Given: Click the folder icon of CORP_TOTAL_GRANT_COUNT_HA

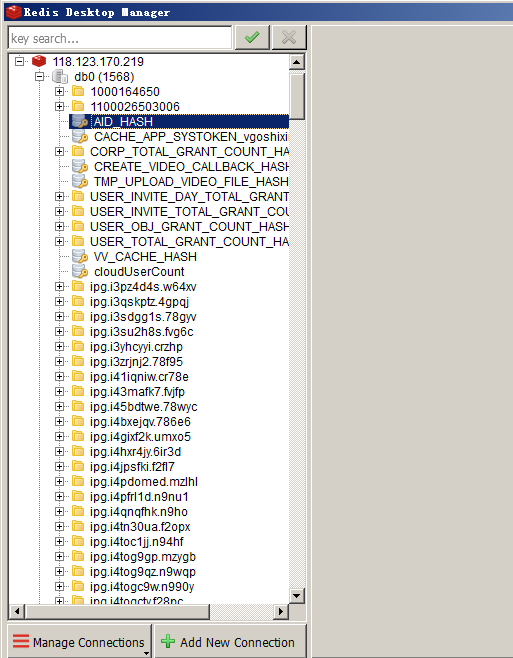Looking at the screenshot, I should (x=78, y=151).
